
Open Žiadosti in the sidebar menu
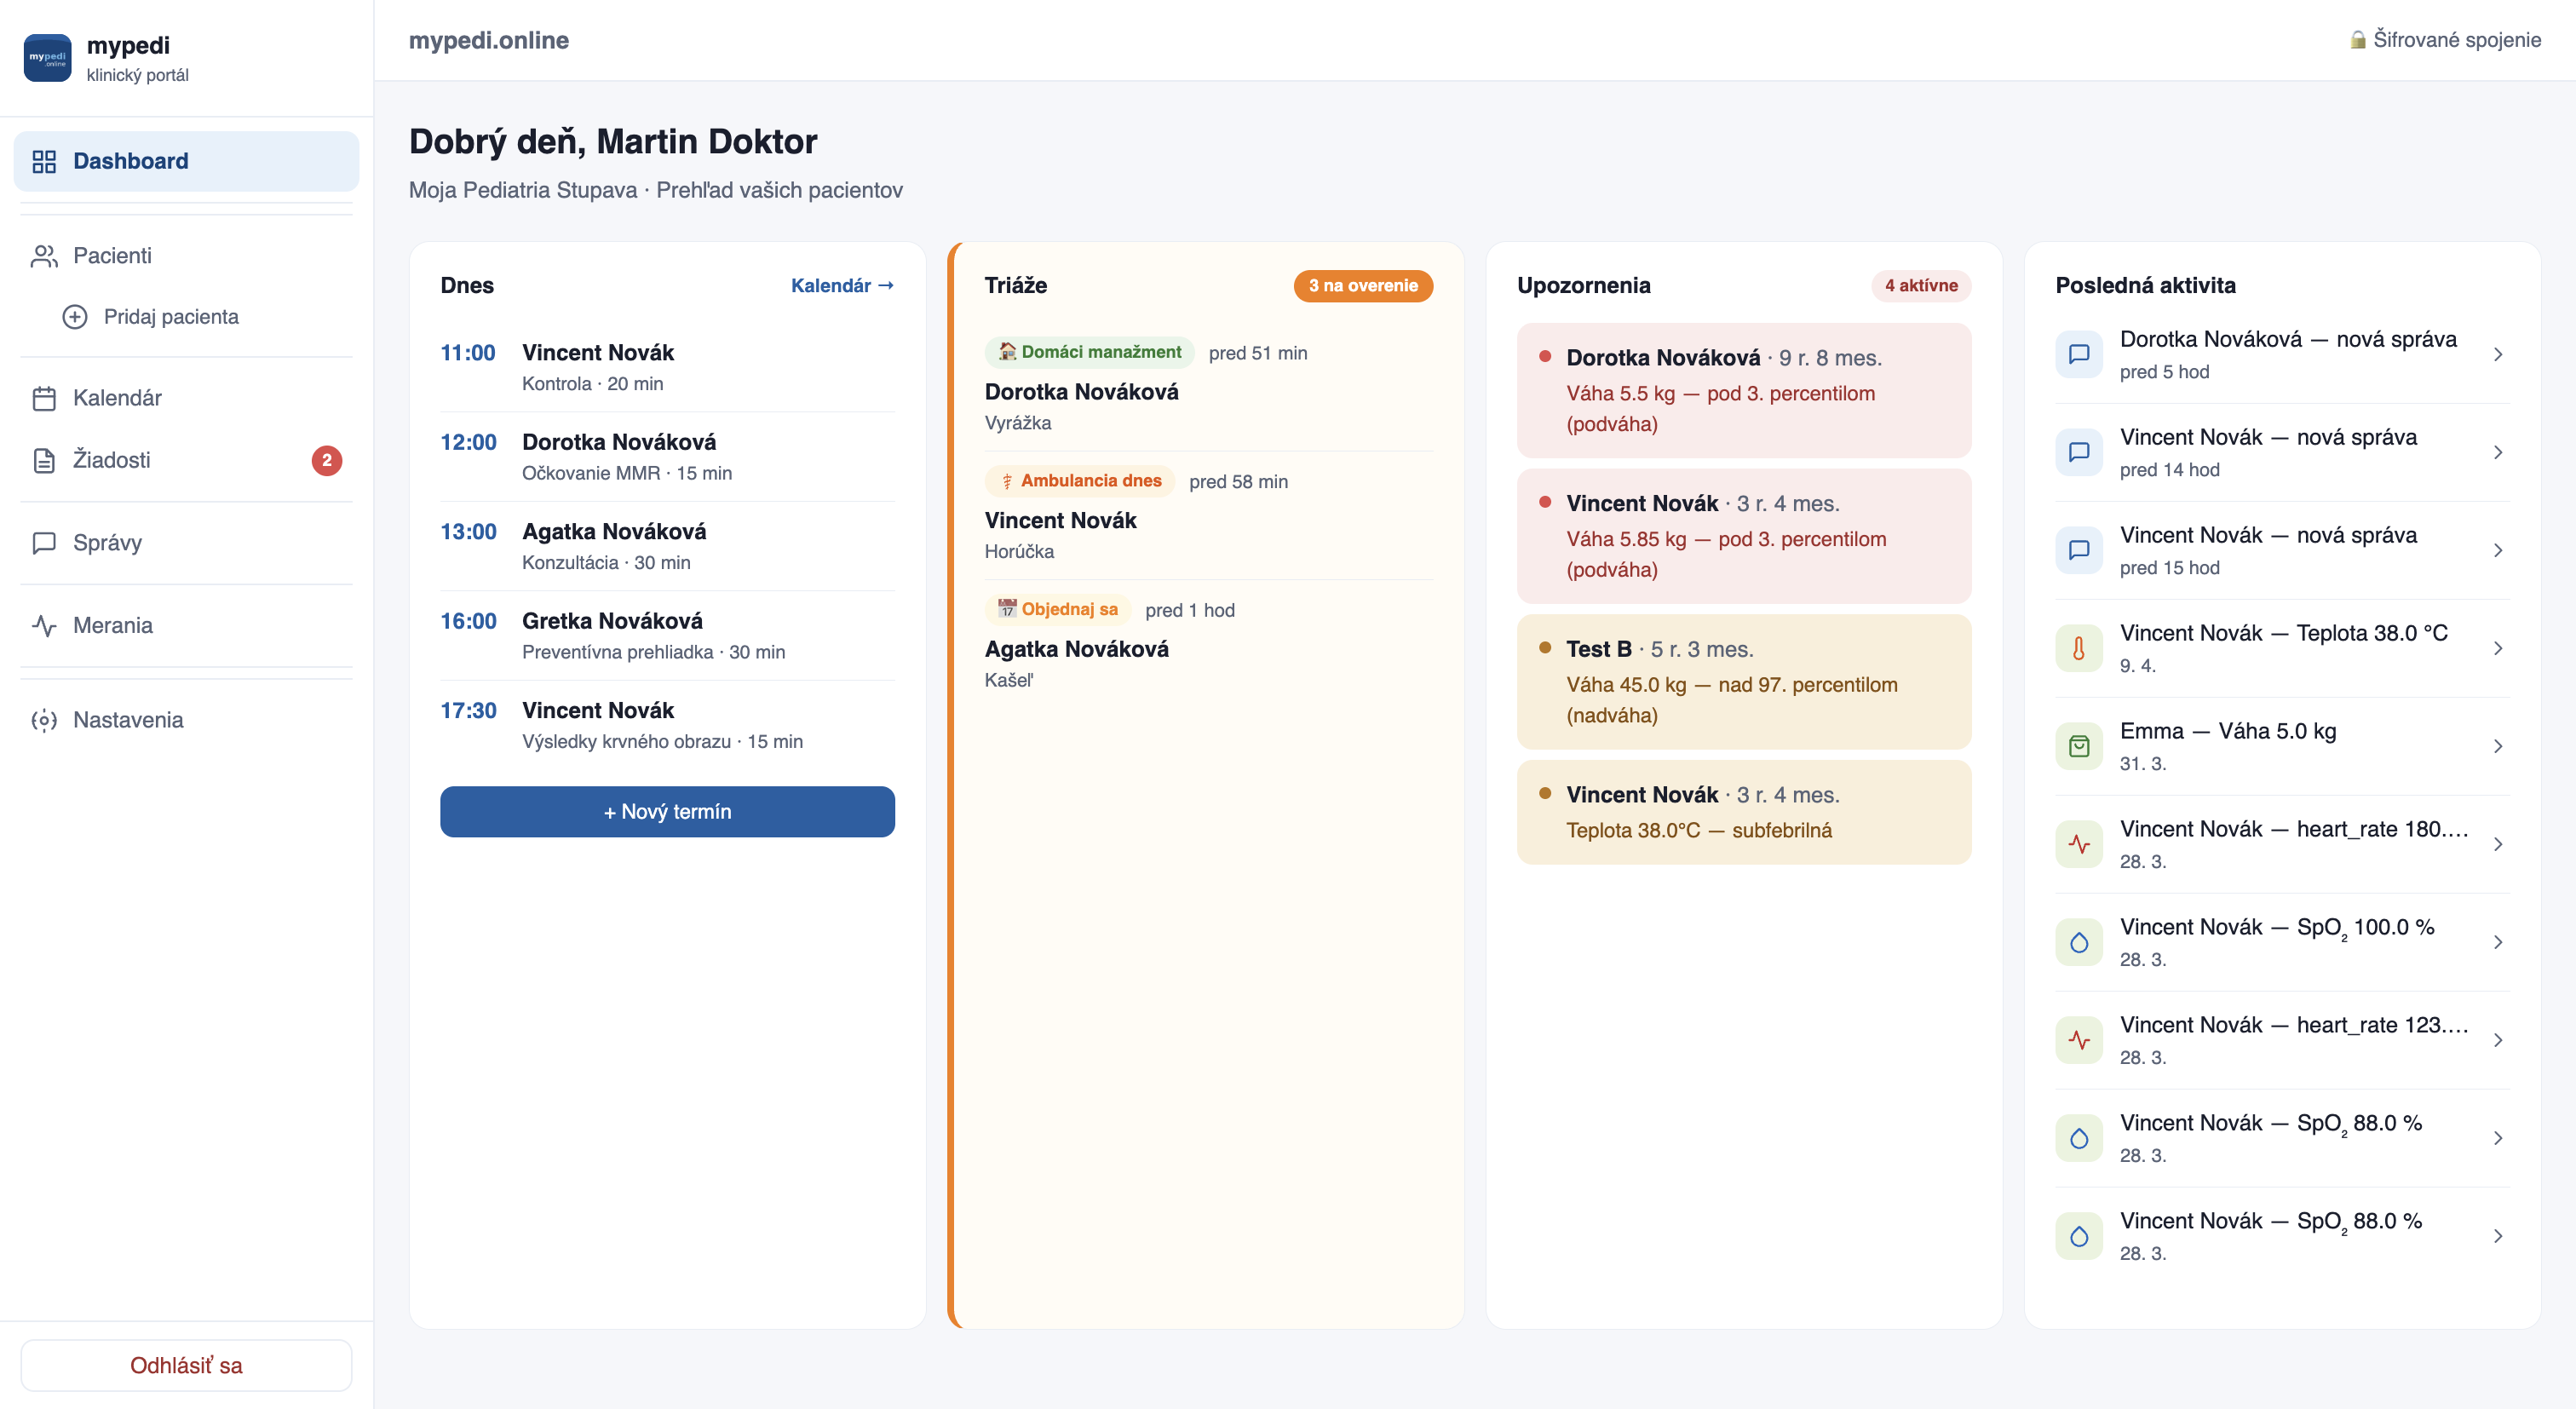112,460
